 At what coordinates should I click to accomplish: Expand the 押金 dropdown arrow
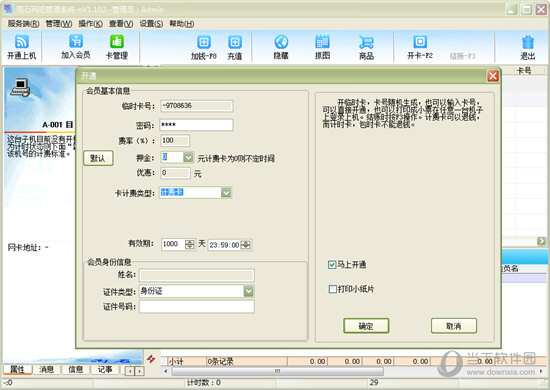(188, 157)
